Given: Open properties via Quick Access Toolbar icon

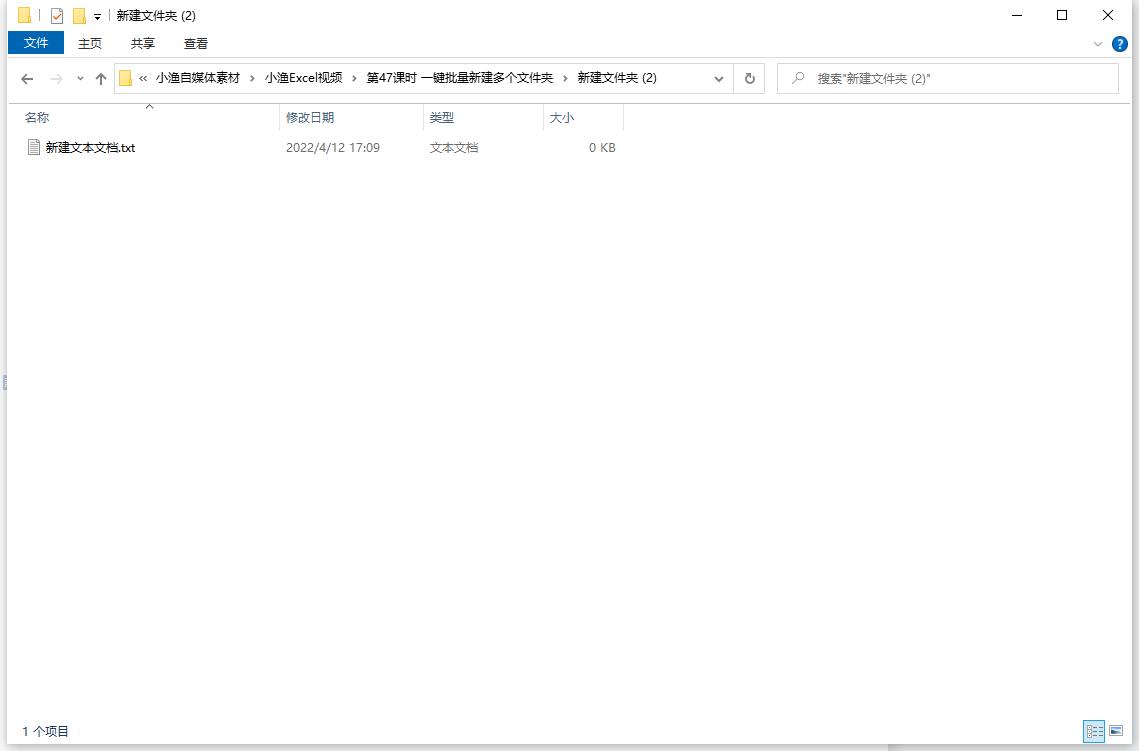Looking at the screenshot, I should click(55, 15).
